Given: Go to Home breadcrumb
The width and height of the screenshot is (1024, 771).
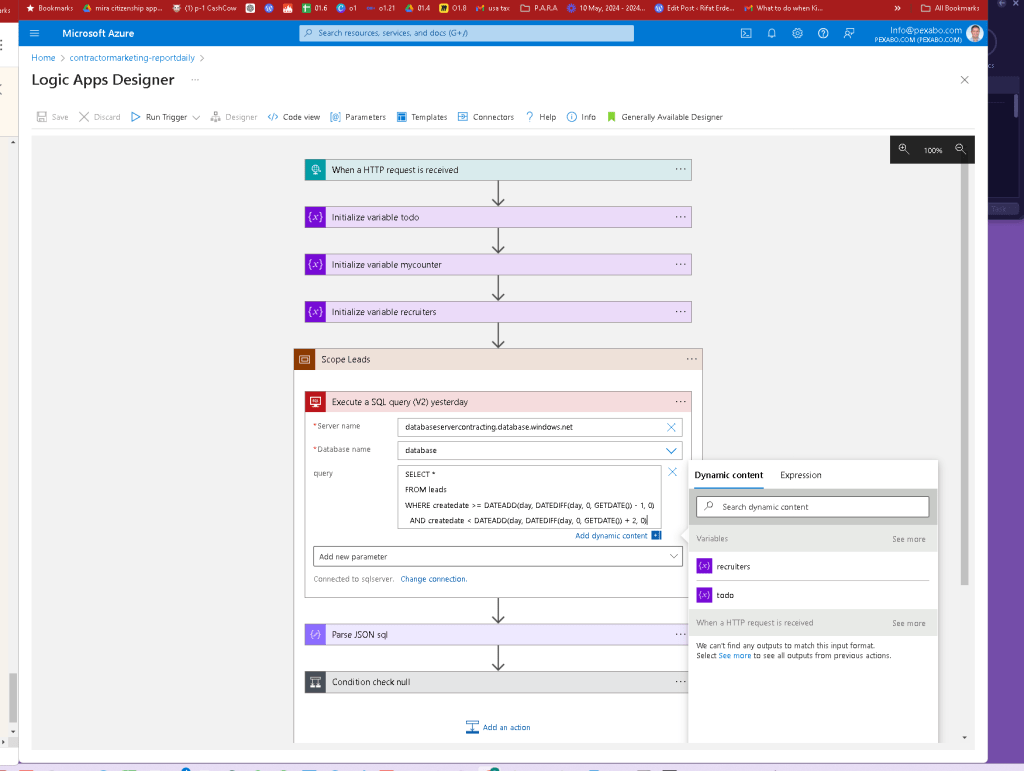Looking at the screenshot, I should (x=43, y=57).
